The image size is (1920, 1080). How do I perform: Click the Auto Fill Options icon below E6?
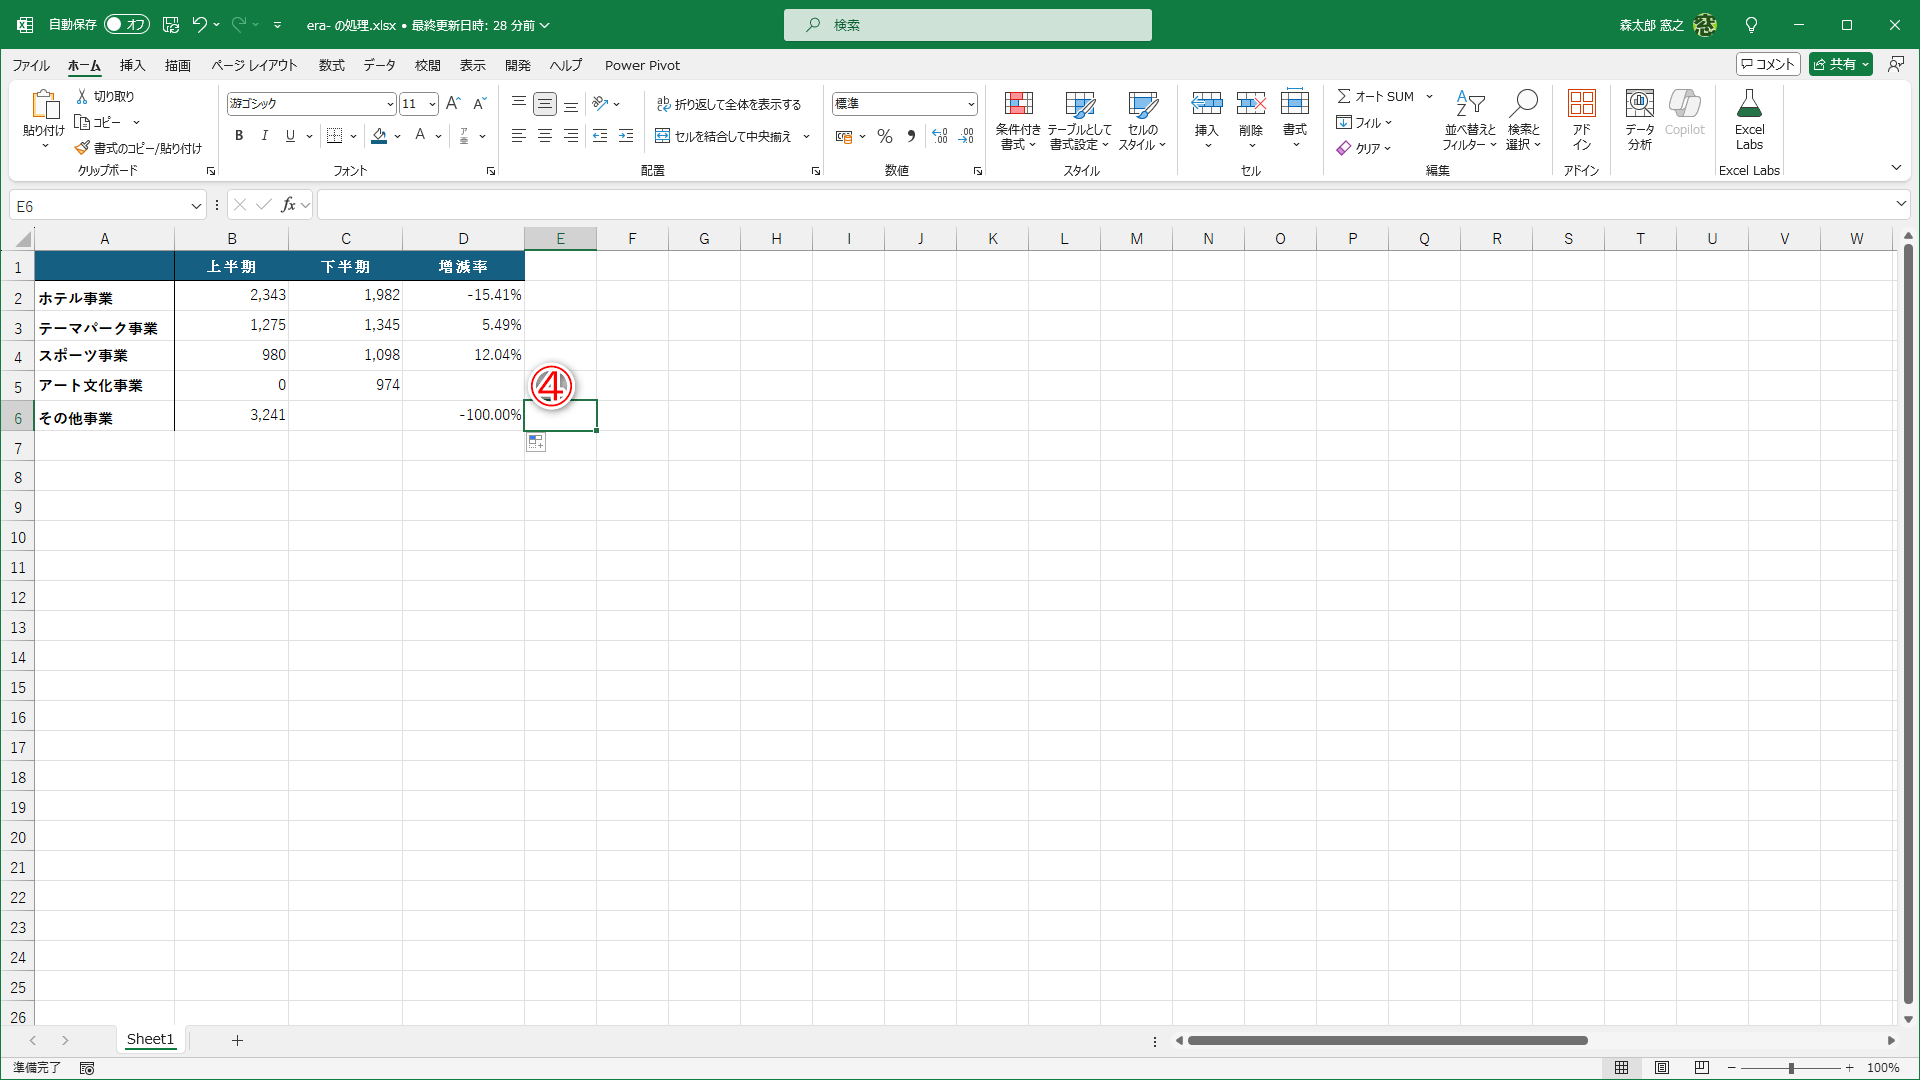(x=536, y=443)
